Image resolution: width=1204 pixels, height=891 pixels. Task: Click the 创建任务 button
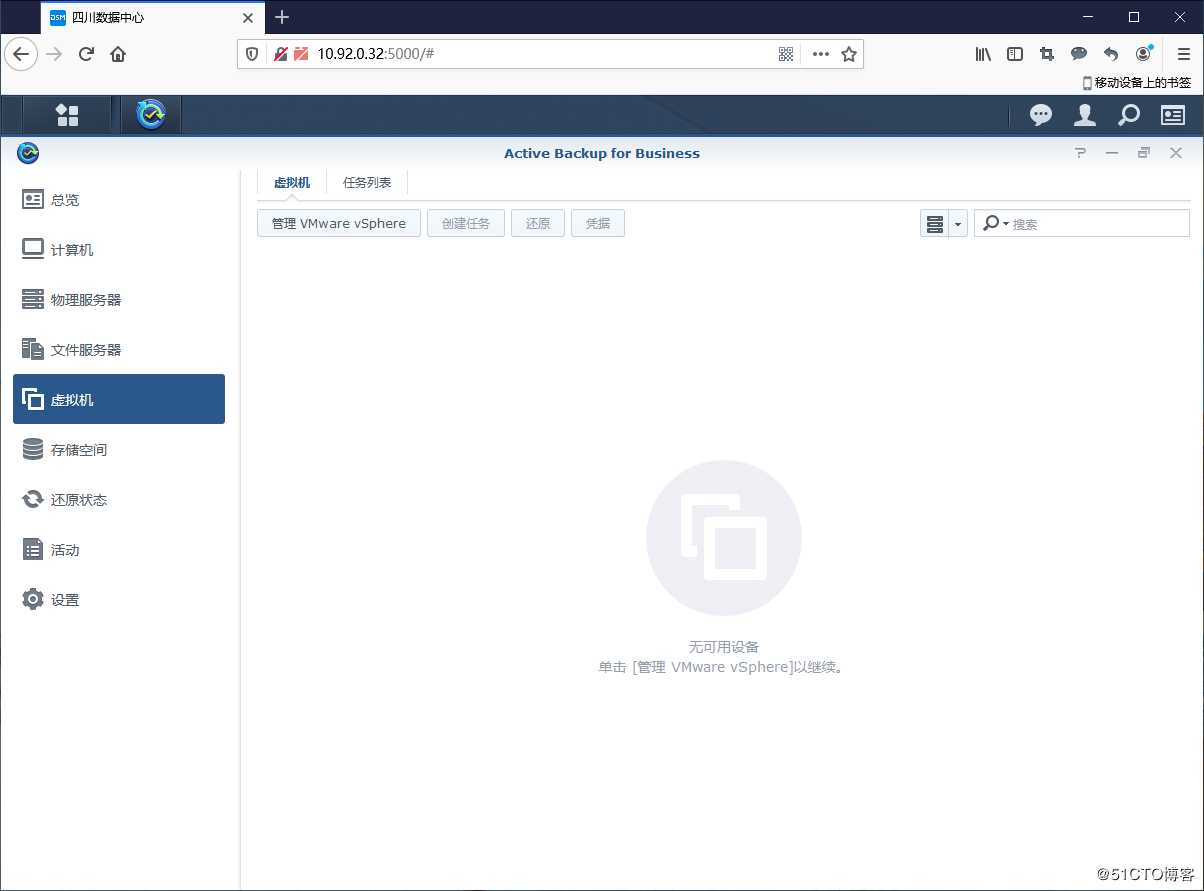[x=466, y=223]
